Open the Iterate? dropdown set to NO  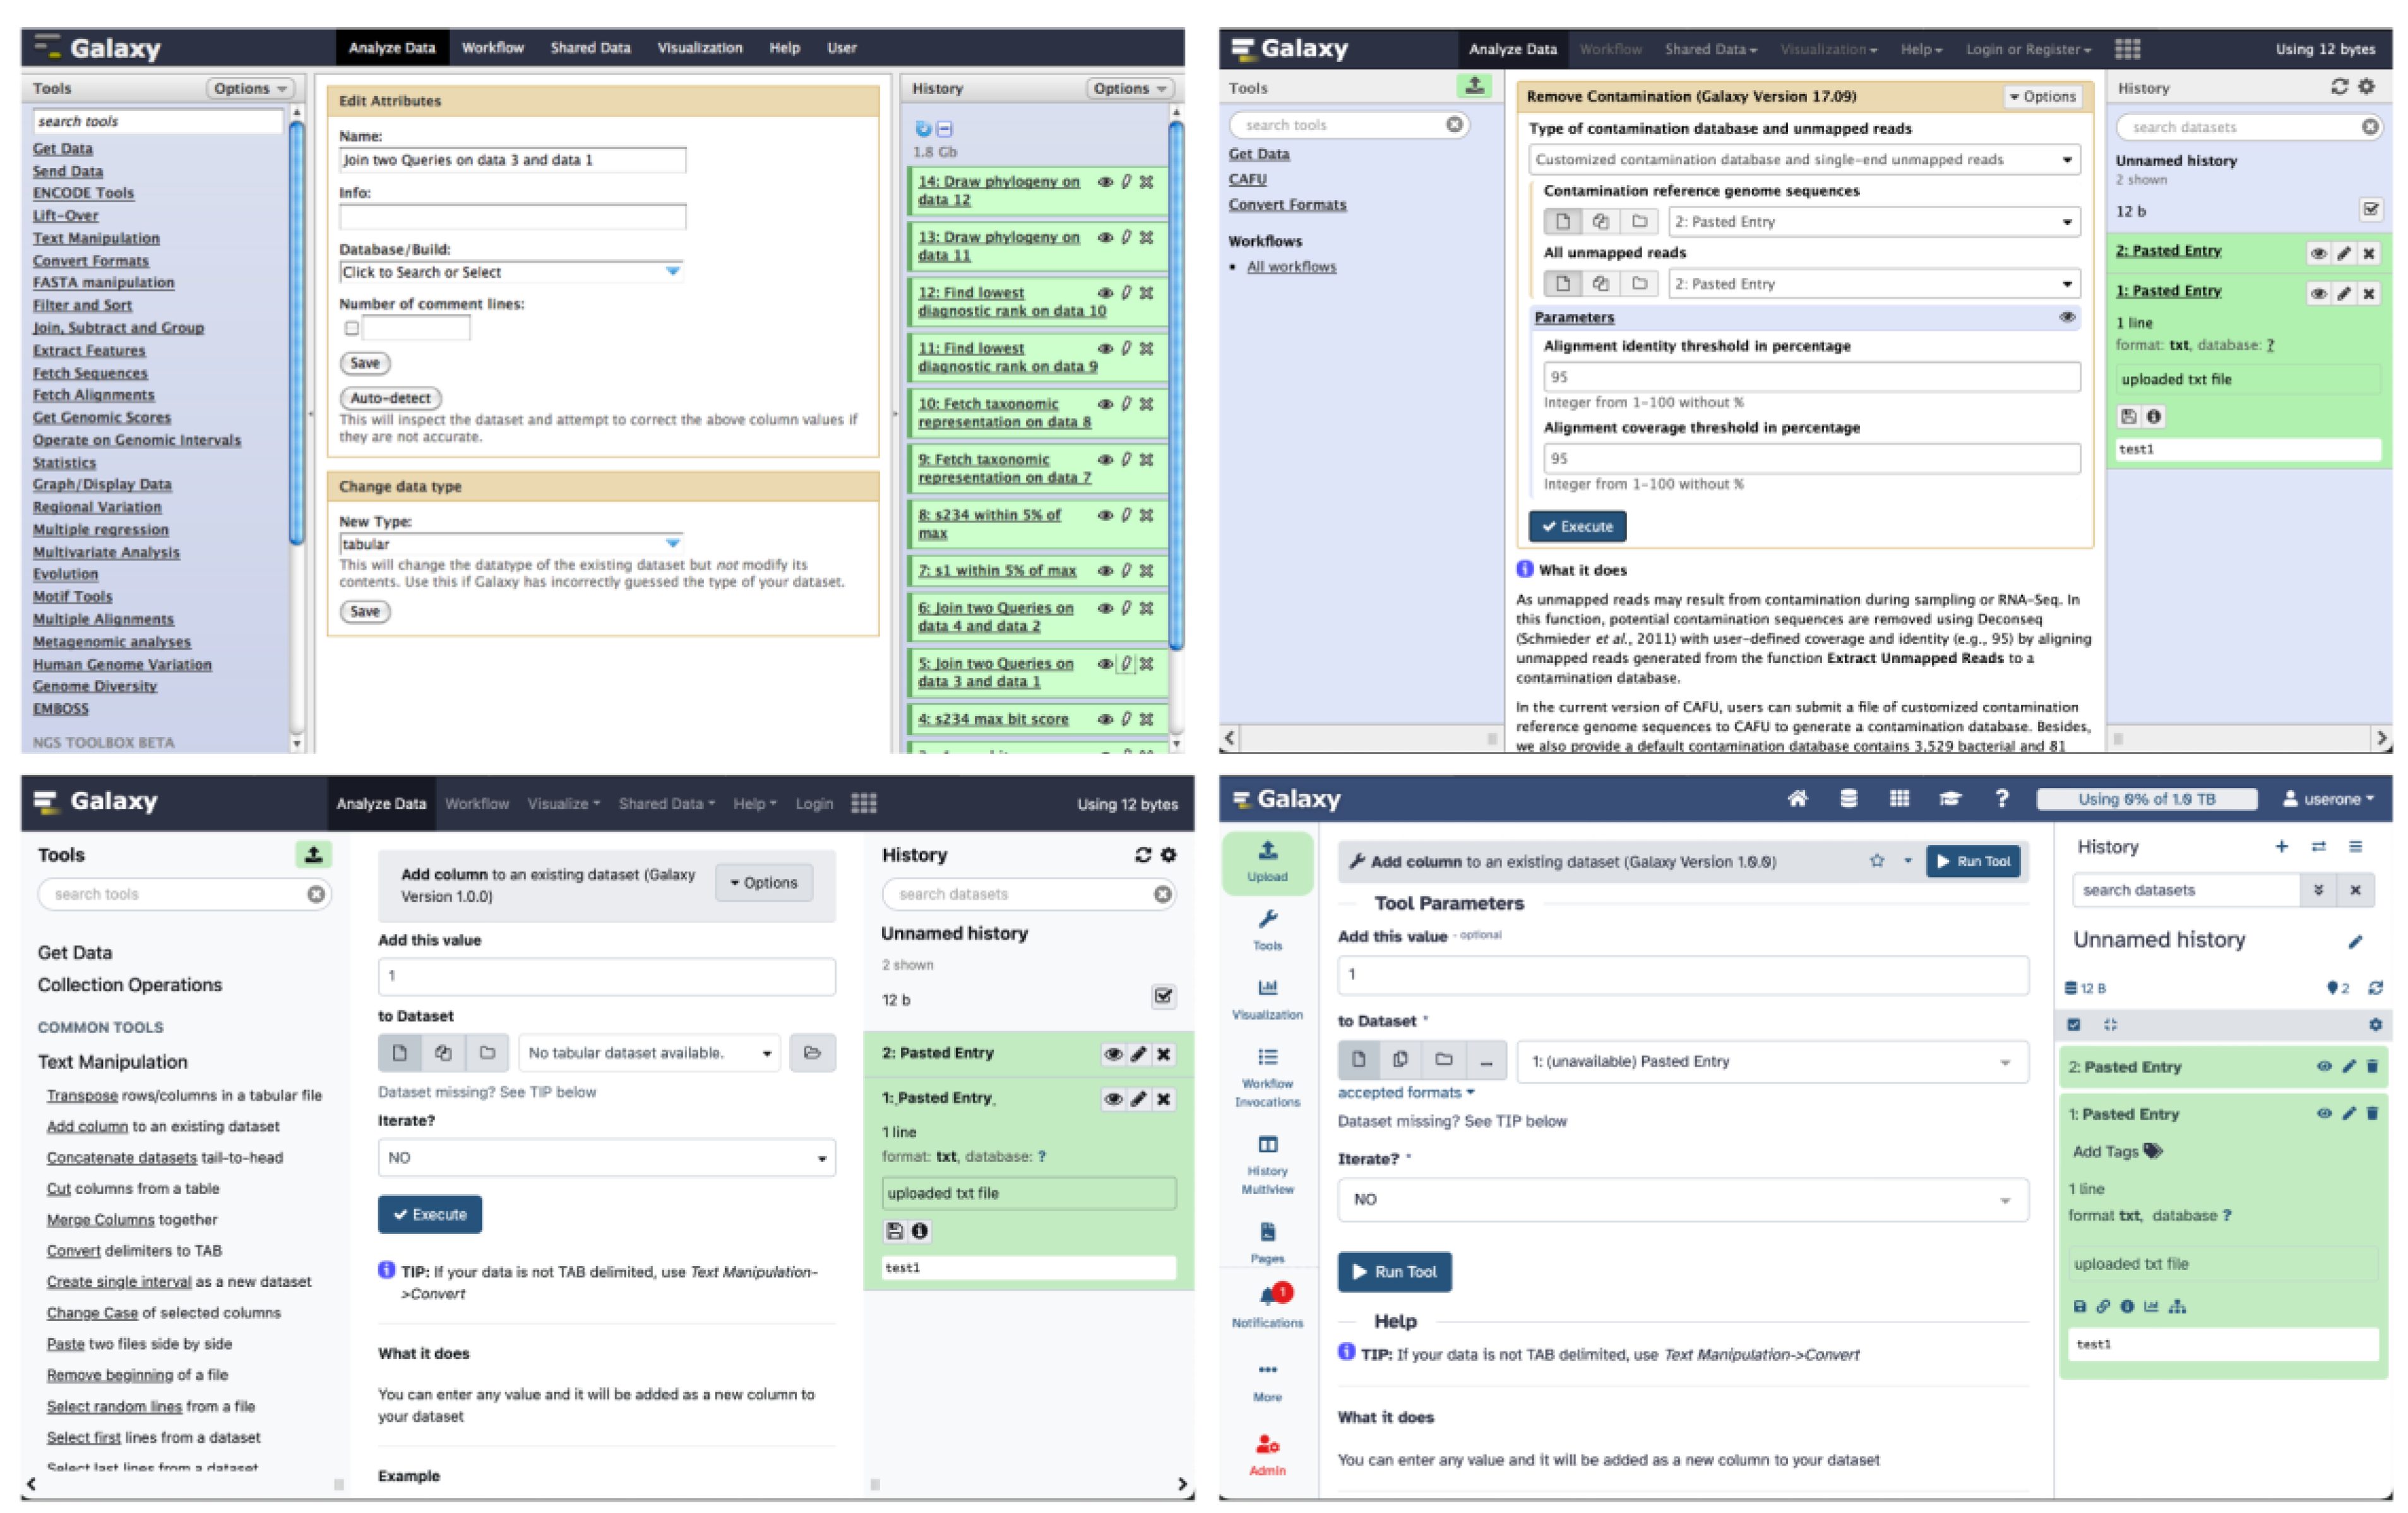(x=605, y=1158)
